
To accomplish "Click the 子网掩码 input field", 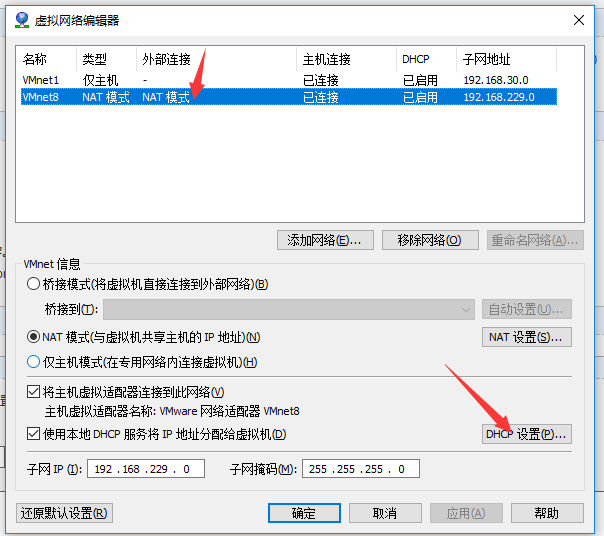I will coord(361,469).
